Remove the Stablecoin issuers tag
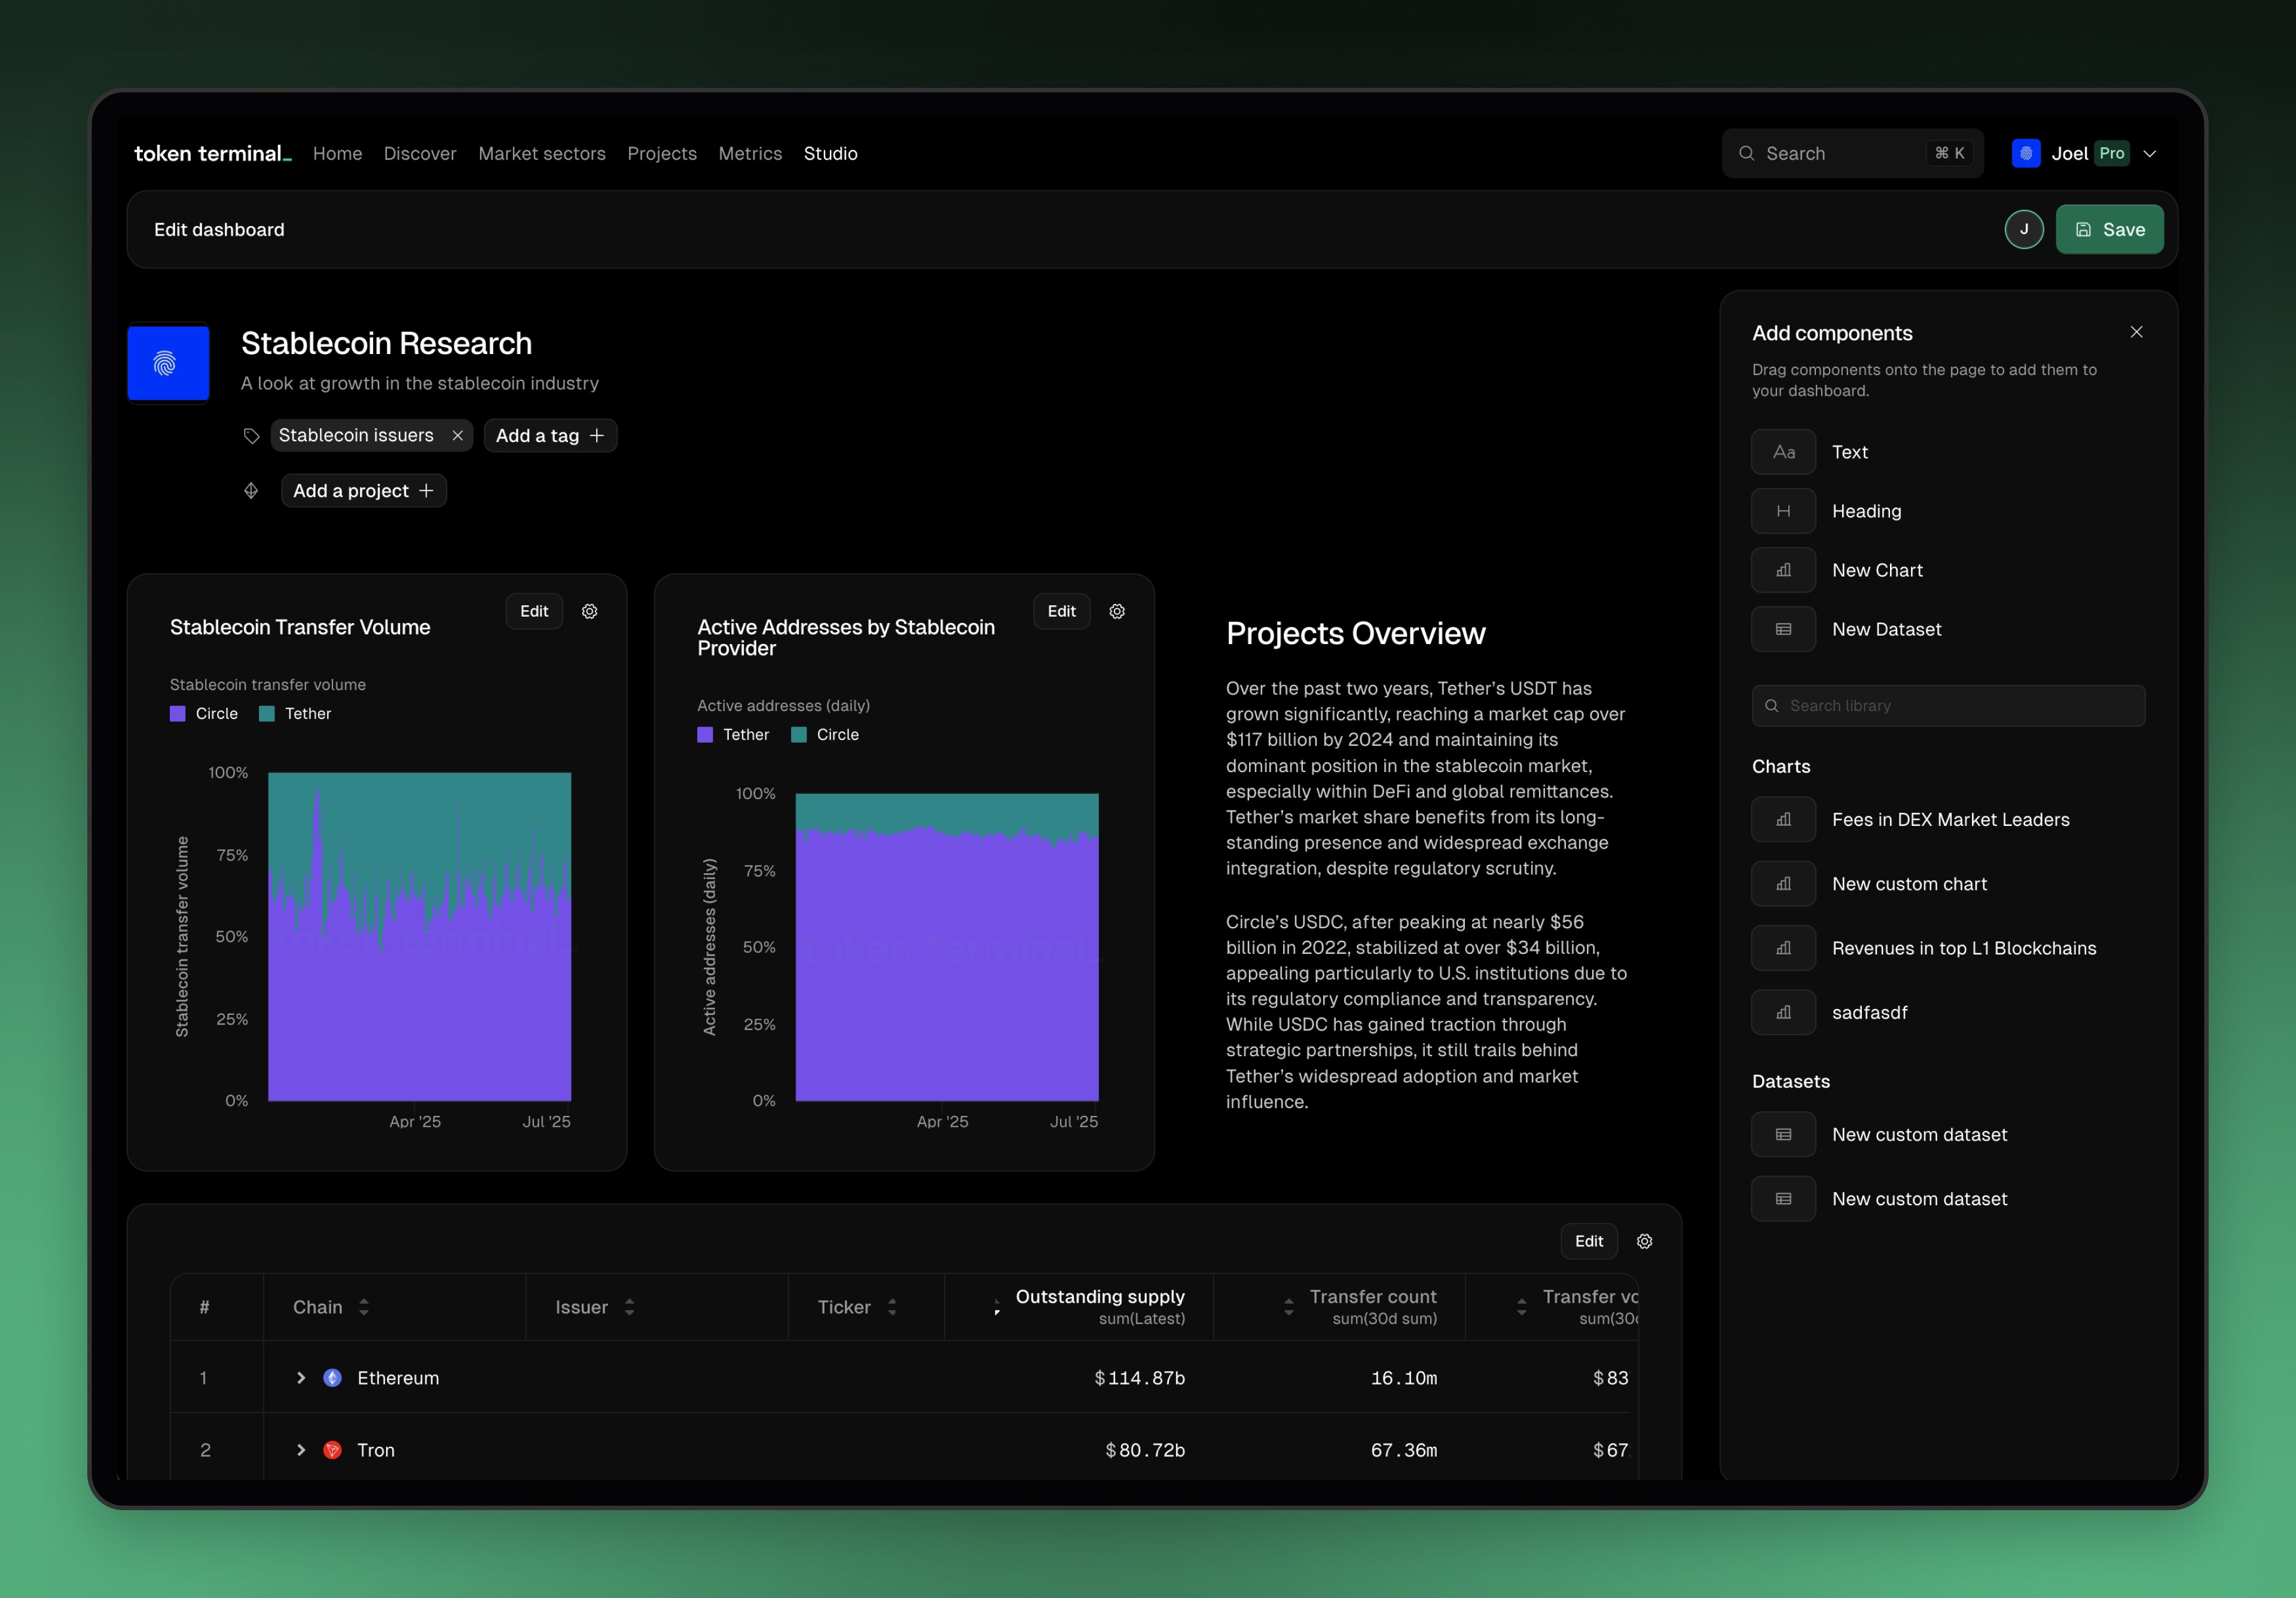This screenshot has height=1598, width=2296. tap(457, 435)
